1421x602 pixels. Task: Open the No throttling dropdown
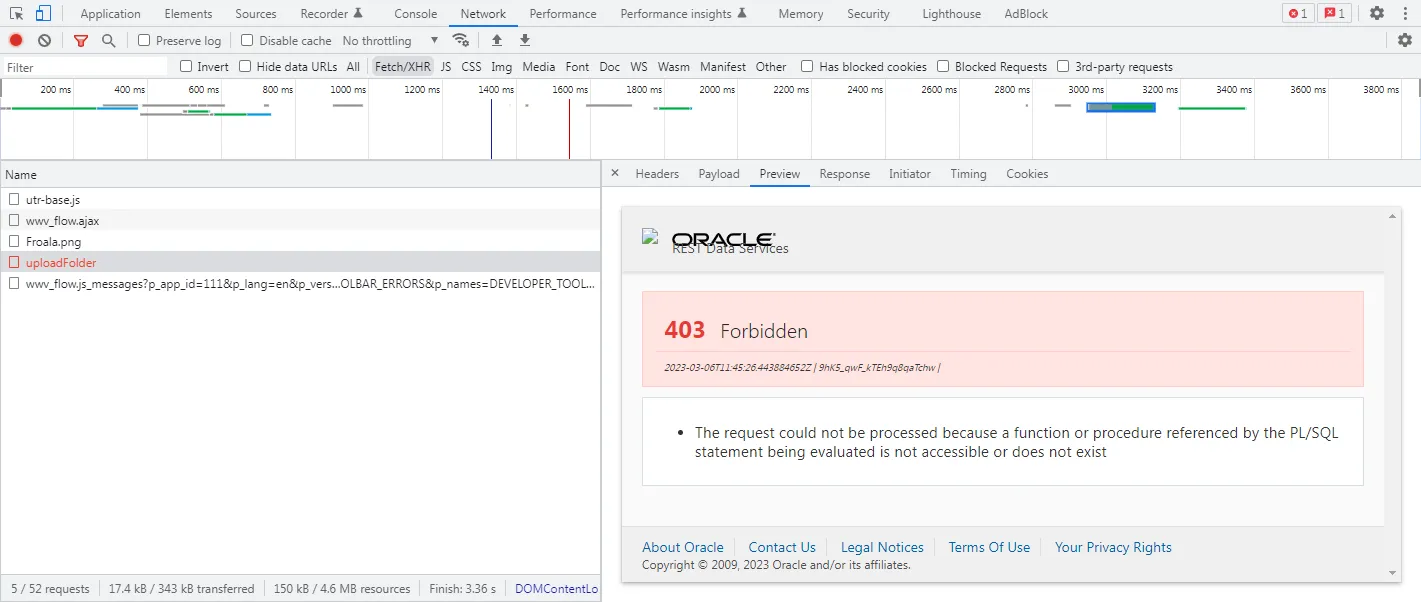pos(390,40)
